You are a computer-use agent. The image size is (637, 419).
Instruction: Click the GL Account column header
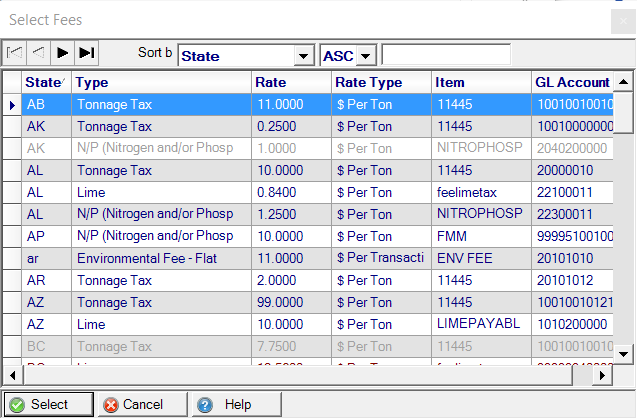(572, 82)
